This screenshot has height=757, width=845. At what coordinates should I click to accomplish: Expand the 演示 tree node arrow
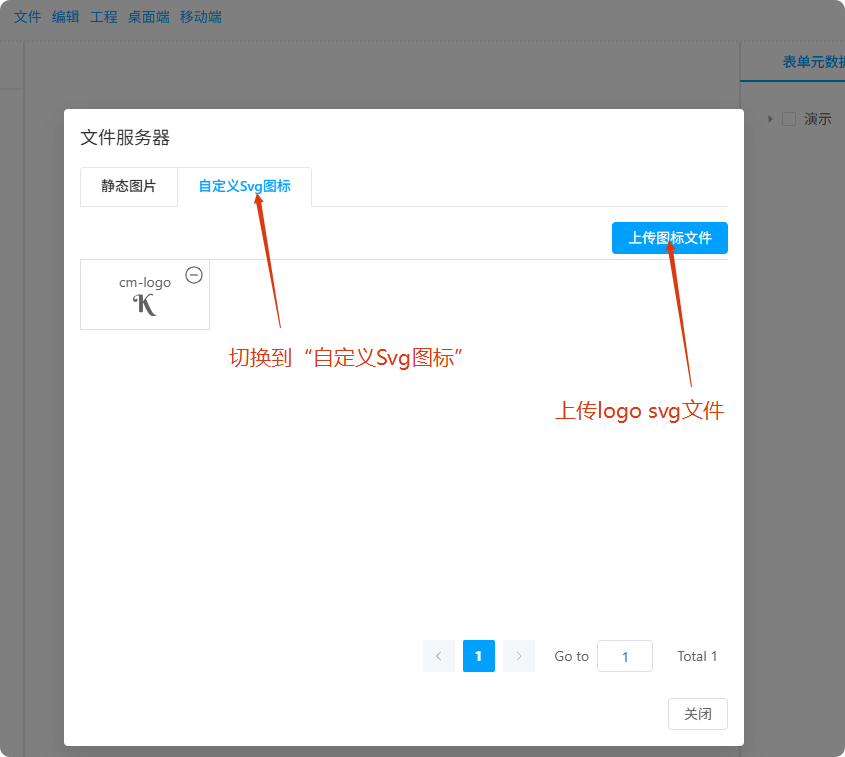coord(770,119)
